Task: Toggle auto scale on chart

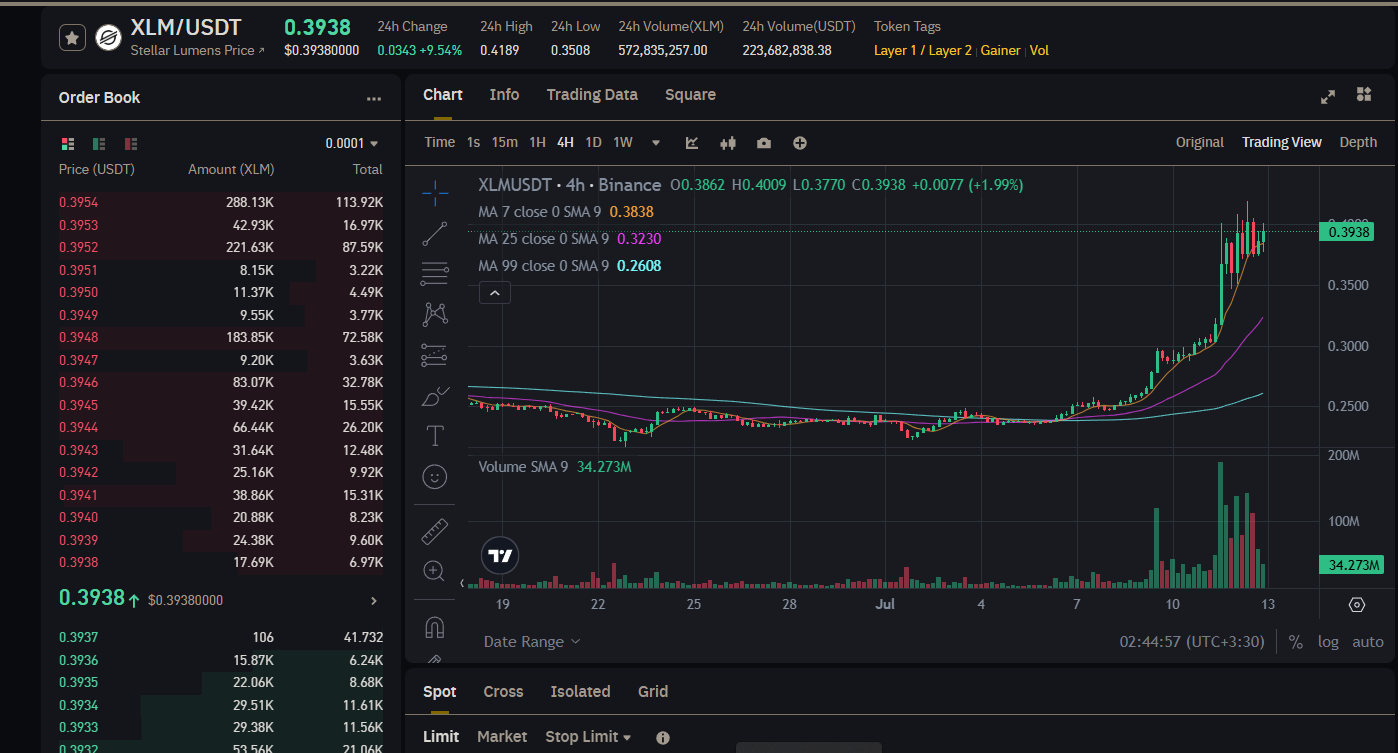Action: [1368, 642]
